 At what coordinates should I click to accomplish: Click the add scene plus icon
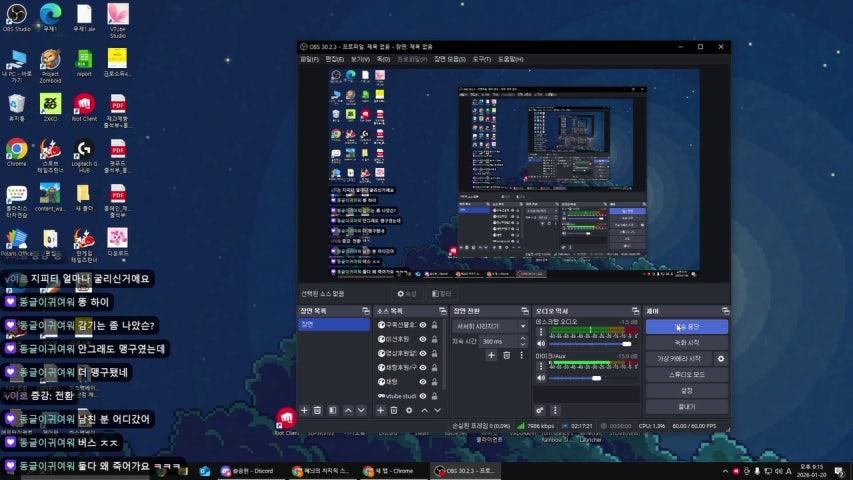[x=304, y=410]
